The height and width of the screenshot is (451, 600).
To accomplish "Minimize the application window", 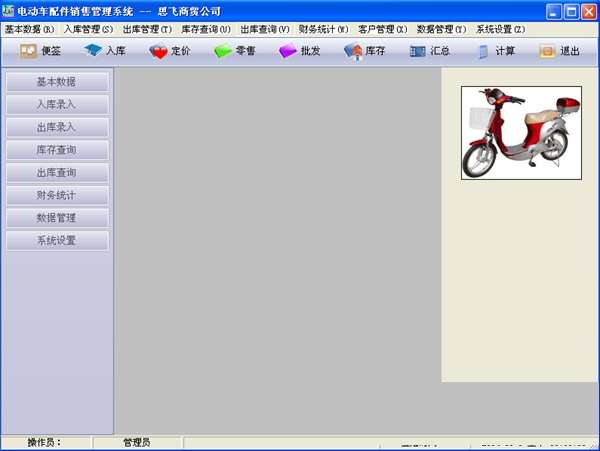I will pyautogui.click(x=553, y=12).
